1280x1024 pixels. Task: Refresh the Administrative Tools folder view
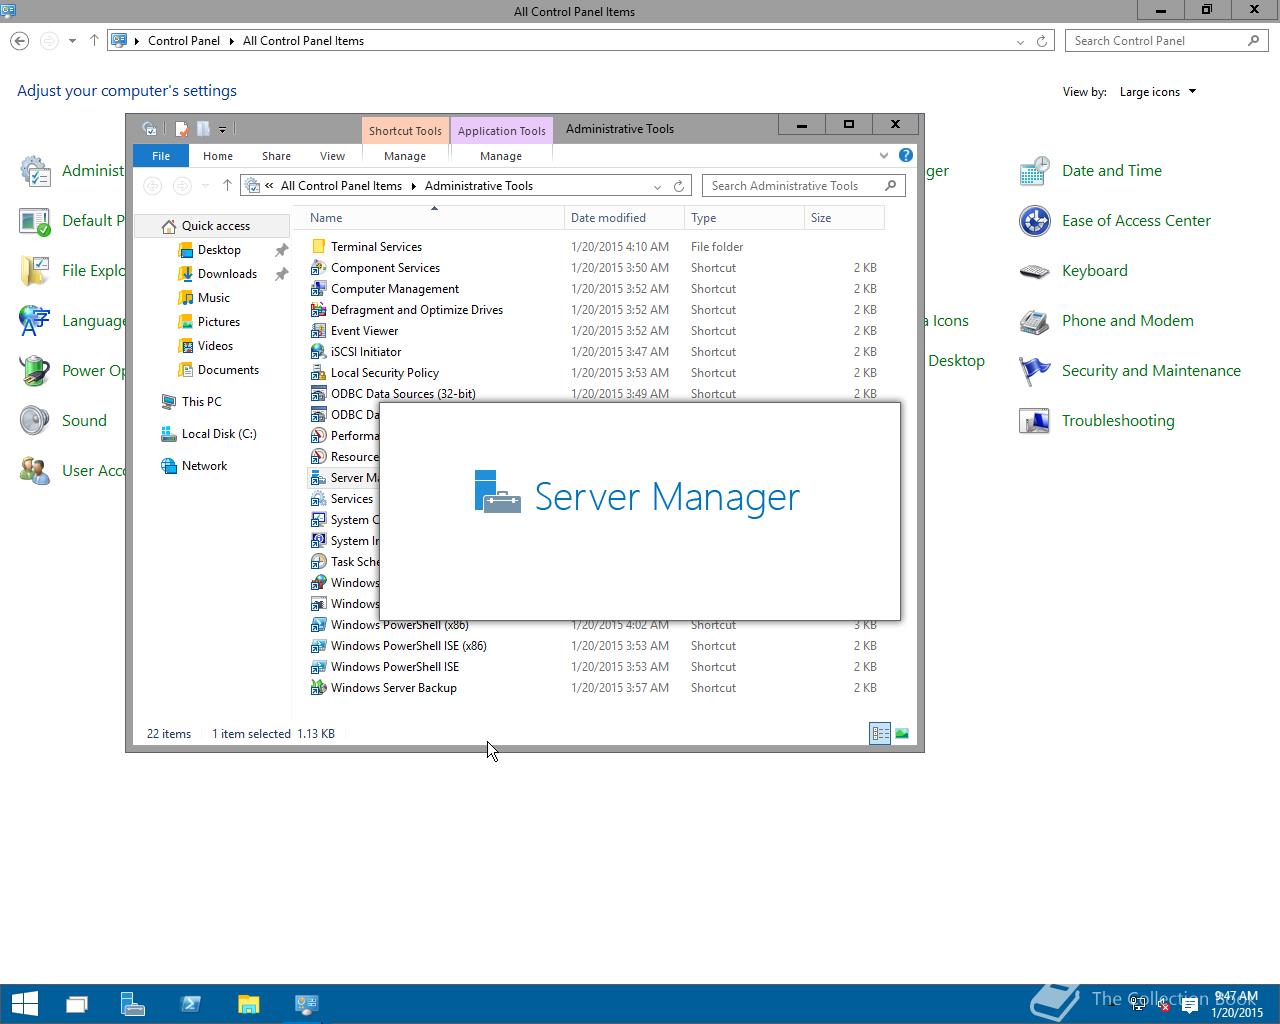pyautogui.click(x=679, y=186)
